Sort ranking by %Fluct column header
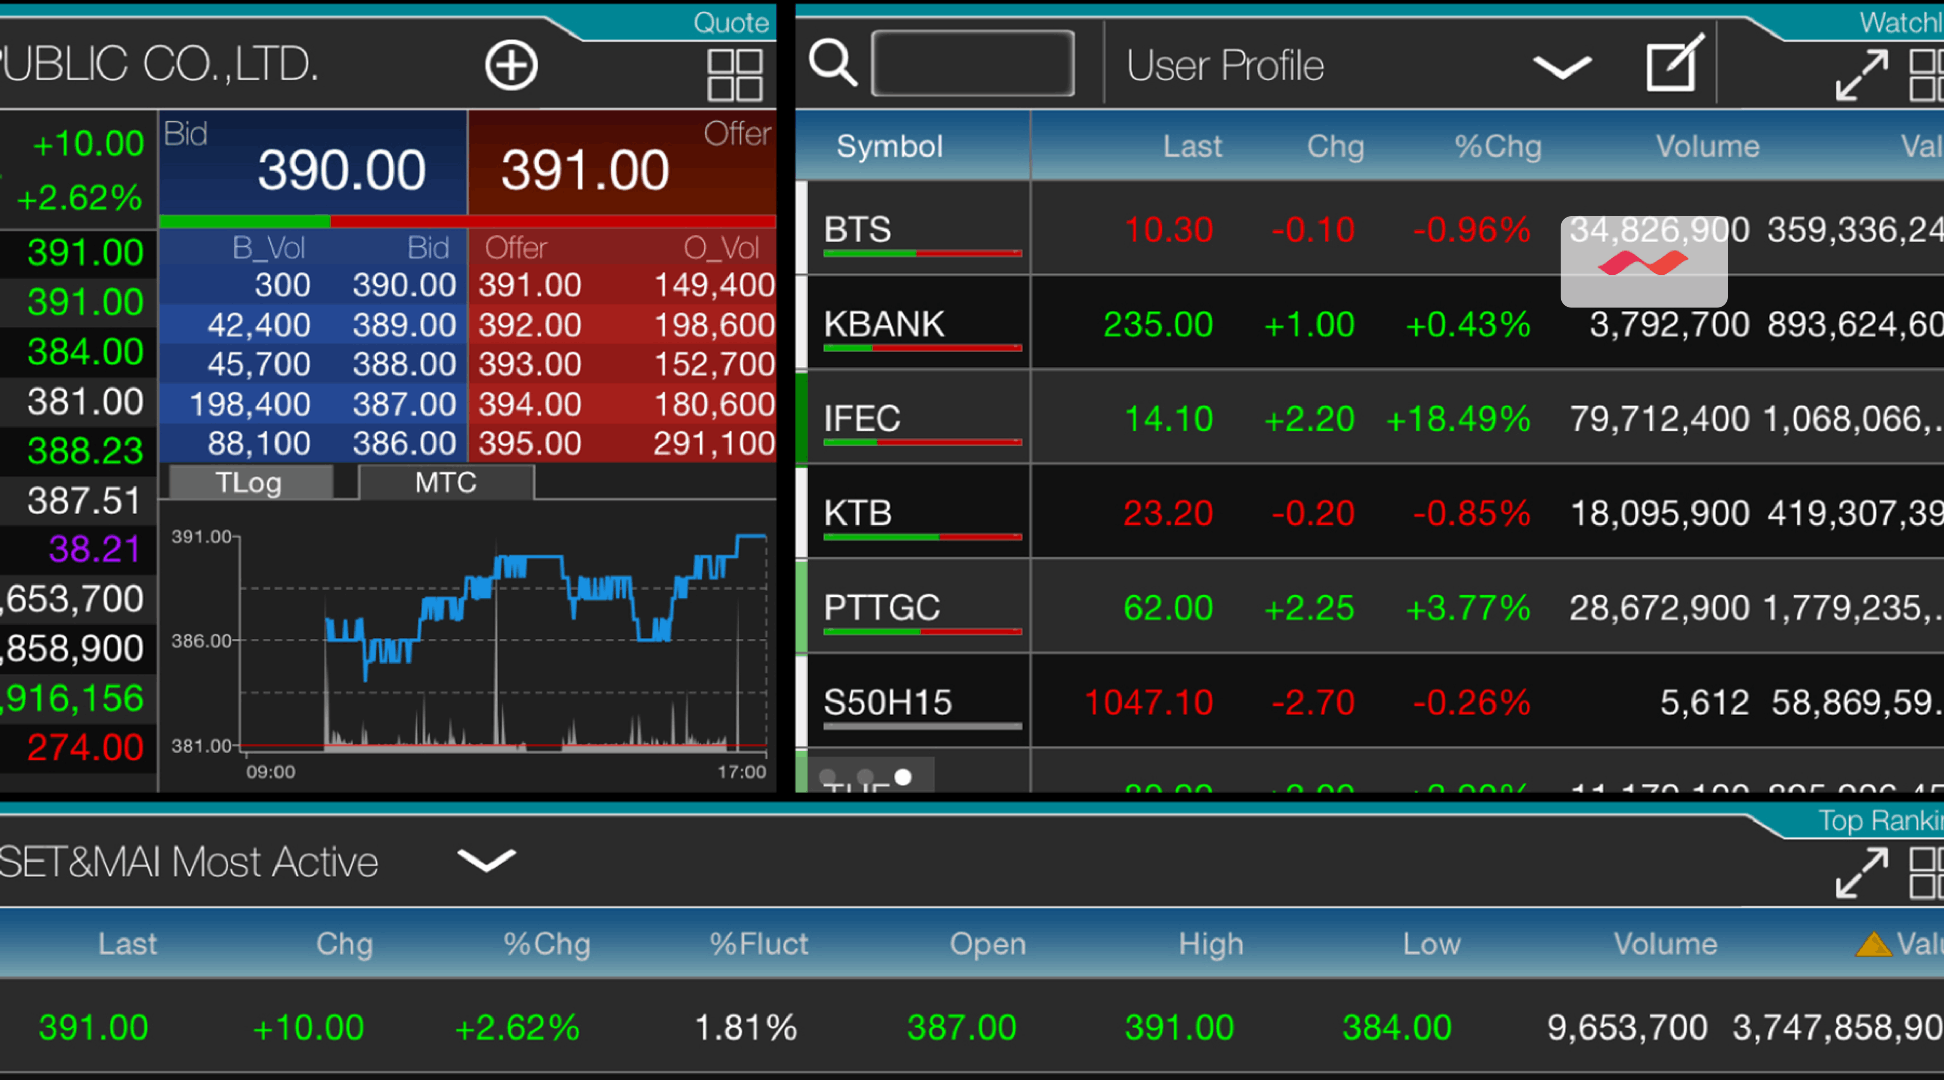 pyautogui.click(x=759, y=944)
